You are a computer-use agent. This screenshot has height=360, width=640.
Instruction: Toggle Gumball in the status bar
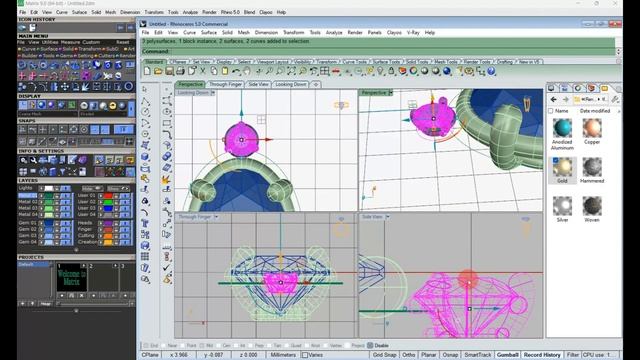pos(507,355)
